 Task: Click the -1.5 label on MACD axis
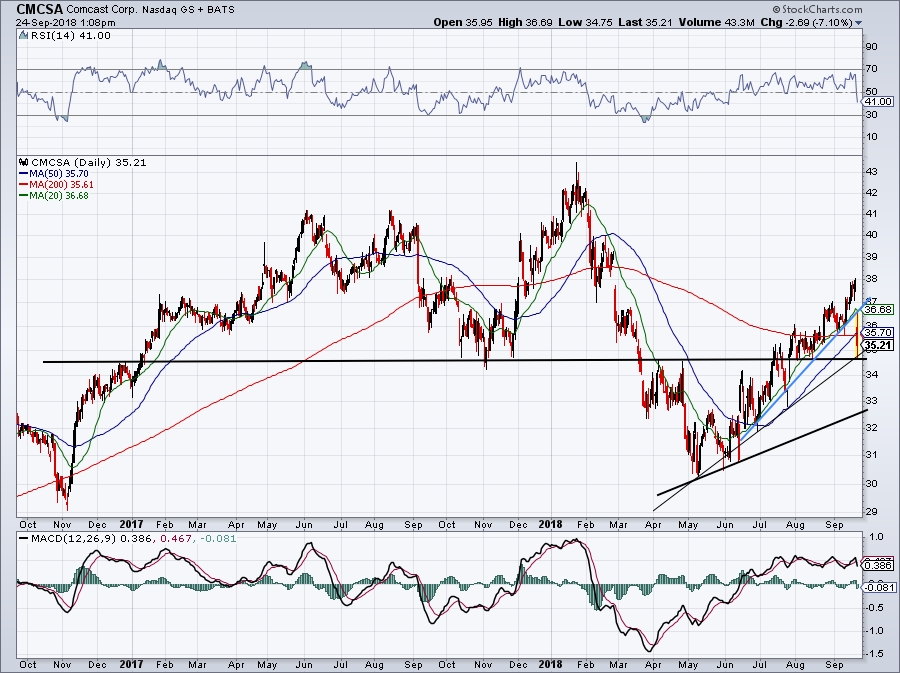click(874, 653)
